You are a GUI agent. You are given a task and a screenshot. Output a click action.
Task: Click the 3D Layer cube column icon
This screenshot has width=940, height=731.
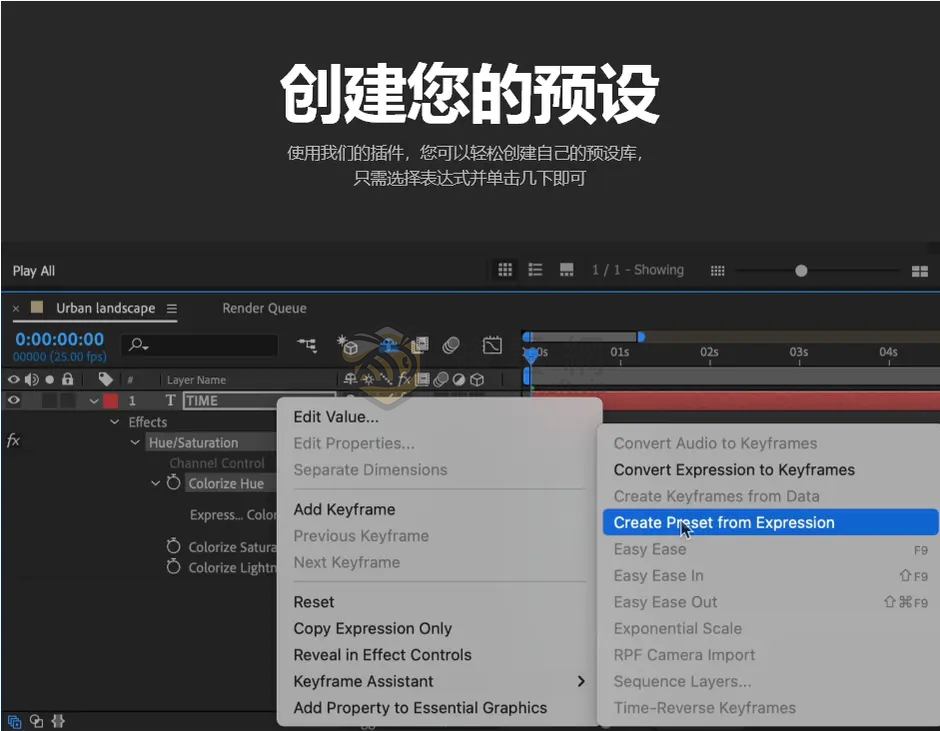click(477, 379)
